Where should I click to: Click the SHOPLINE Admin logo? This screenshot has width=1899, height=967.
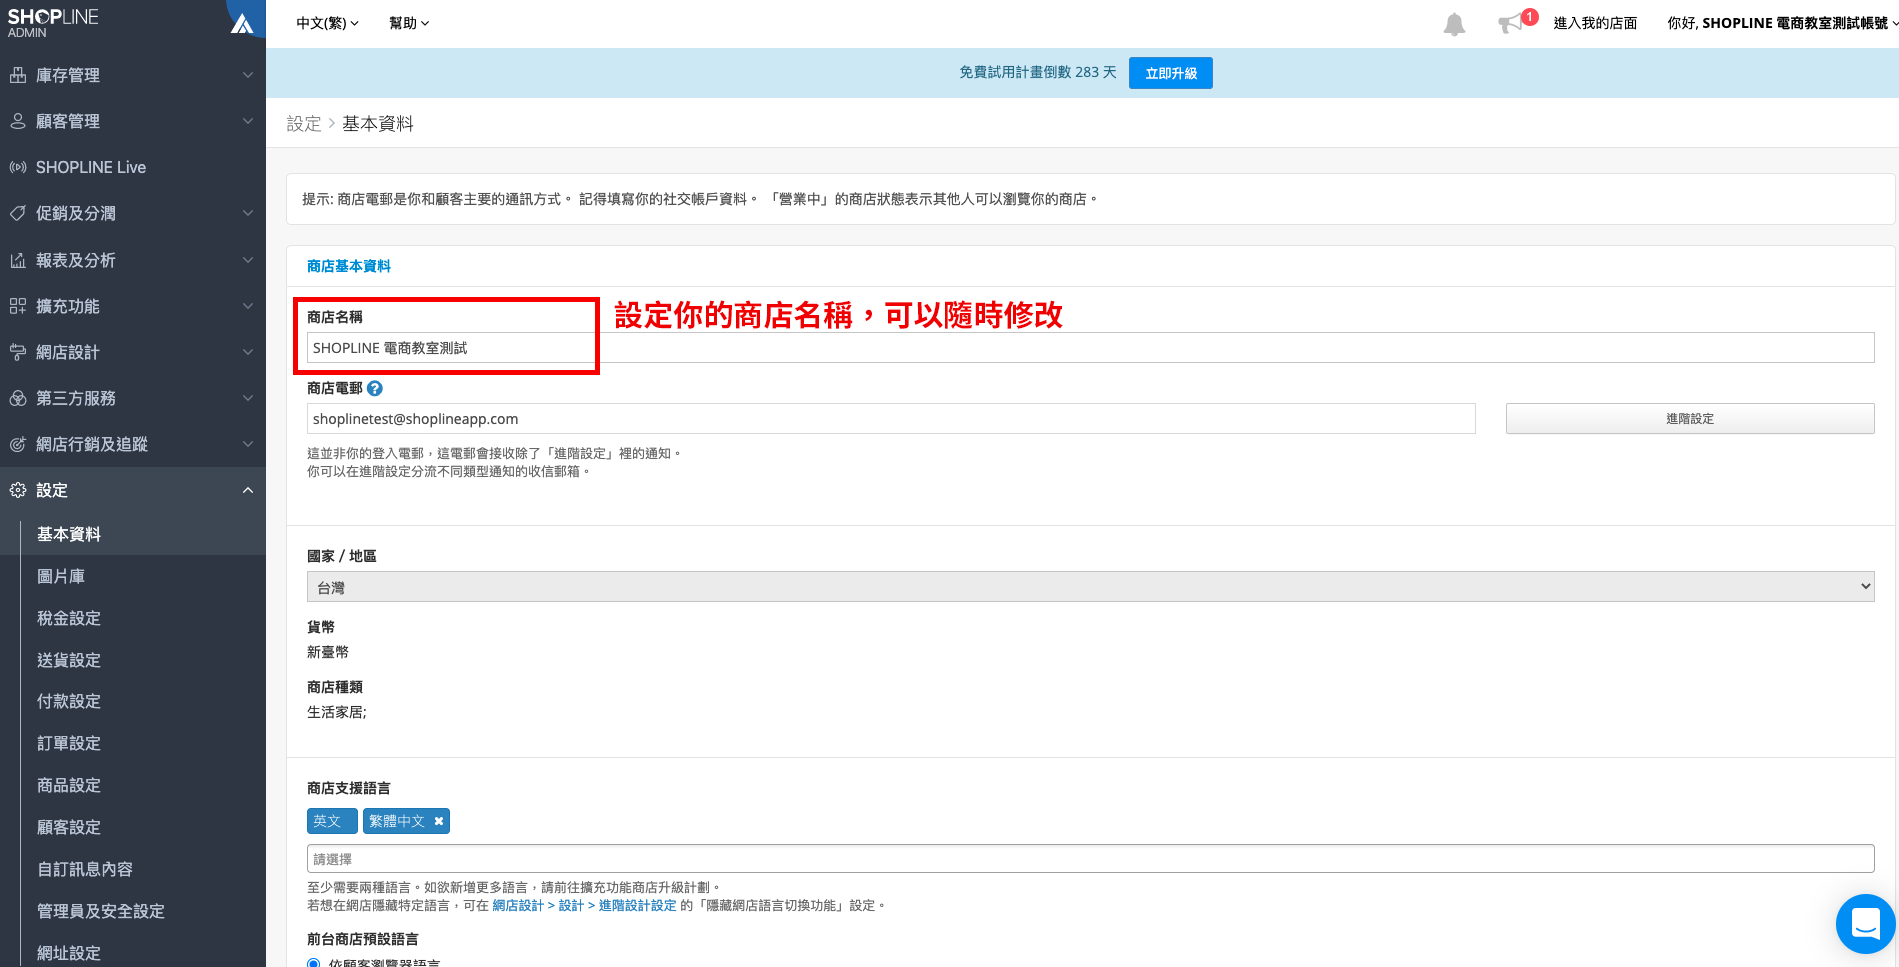point(53,23)
